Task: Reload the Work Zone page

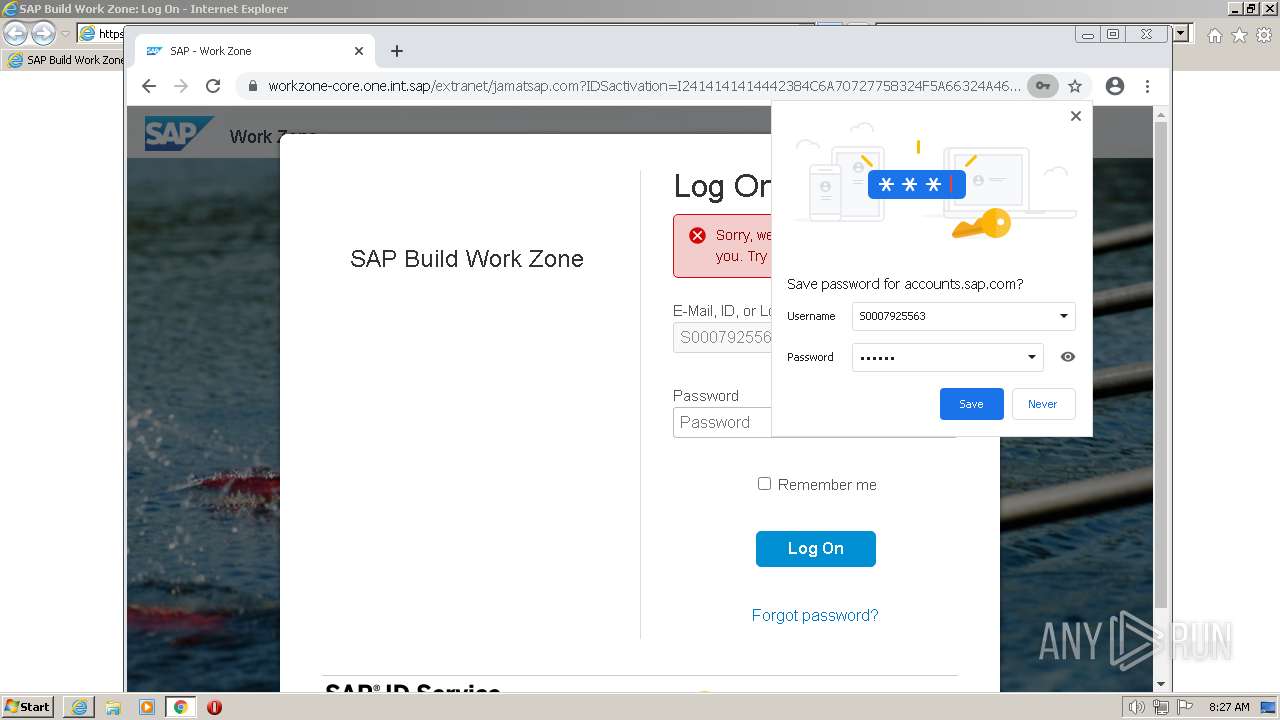Action: pos(213,86)
